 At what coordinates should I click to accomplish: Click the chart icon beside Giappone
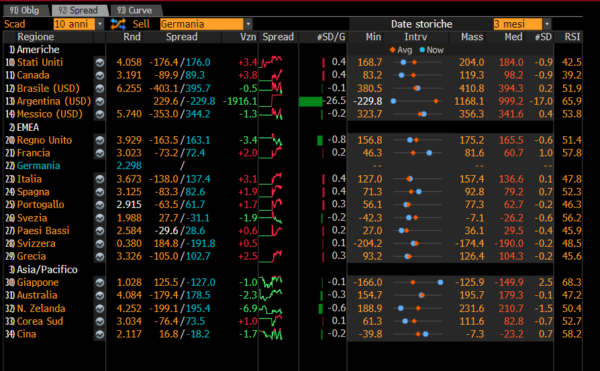pyautogui.click(x=99, y=283)
